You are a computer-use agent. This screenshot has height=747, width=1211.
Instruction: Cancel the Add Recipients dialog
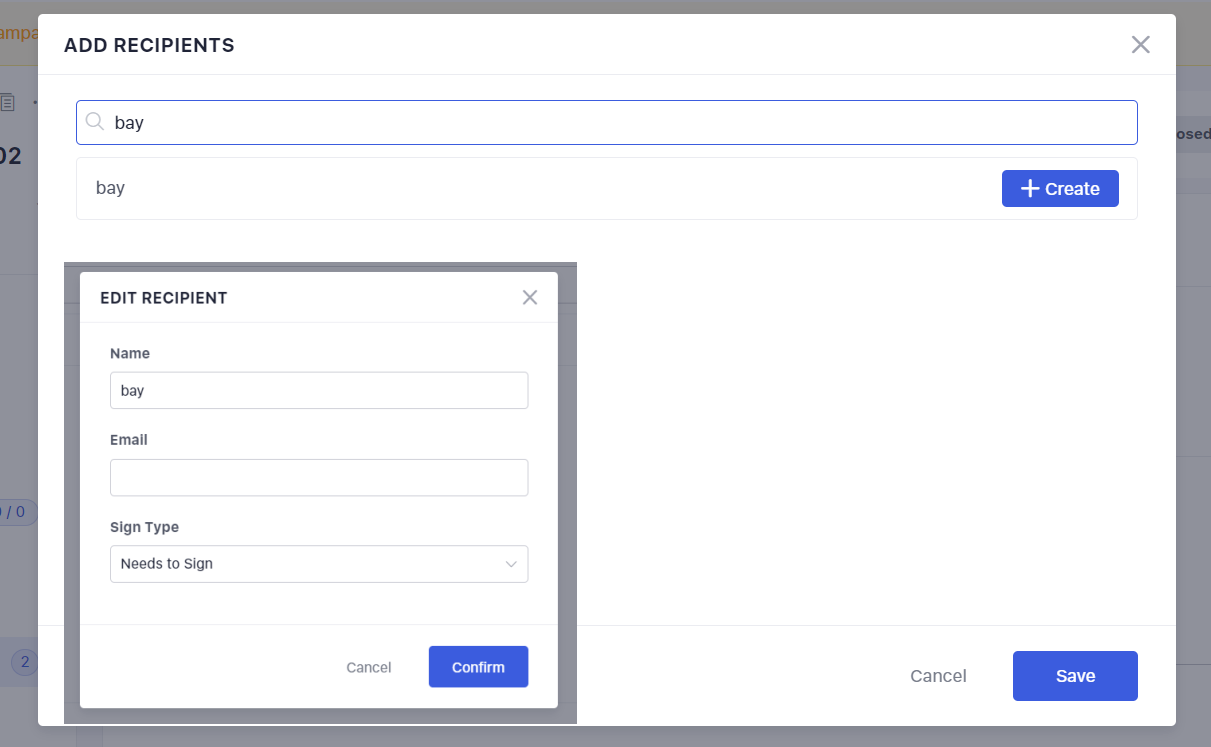(x=938, y=675)
